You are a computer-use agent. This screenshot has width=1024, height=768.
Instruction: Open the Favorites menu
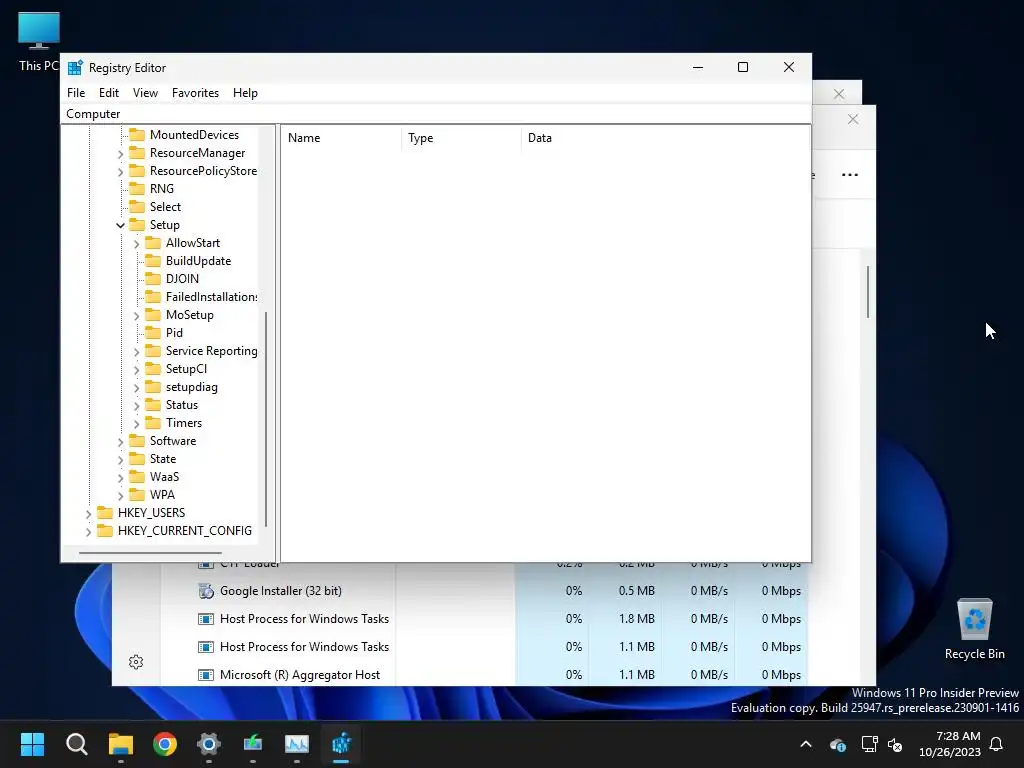pos(195,93)
